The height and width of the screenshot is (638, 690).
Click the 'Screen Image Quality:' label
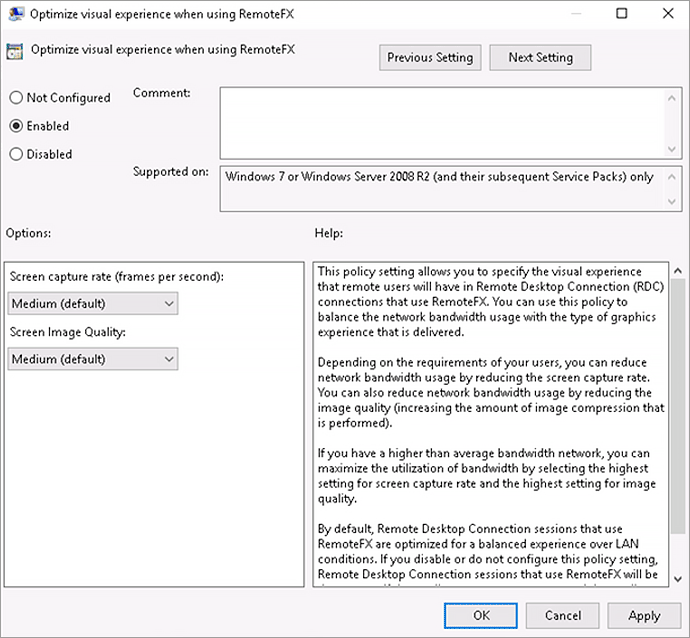point(67,332)
